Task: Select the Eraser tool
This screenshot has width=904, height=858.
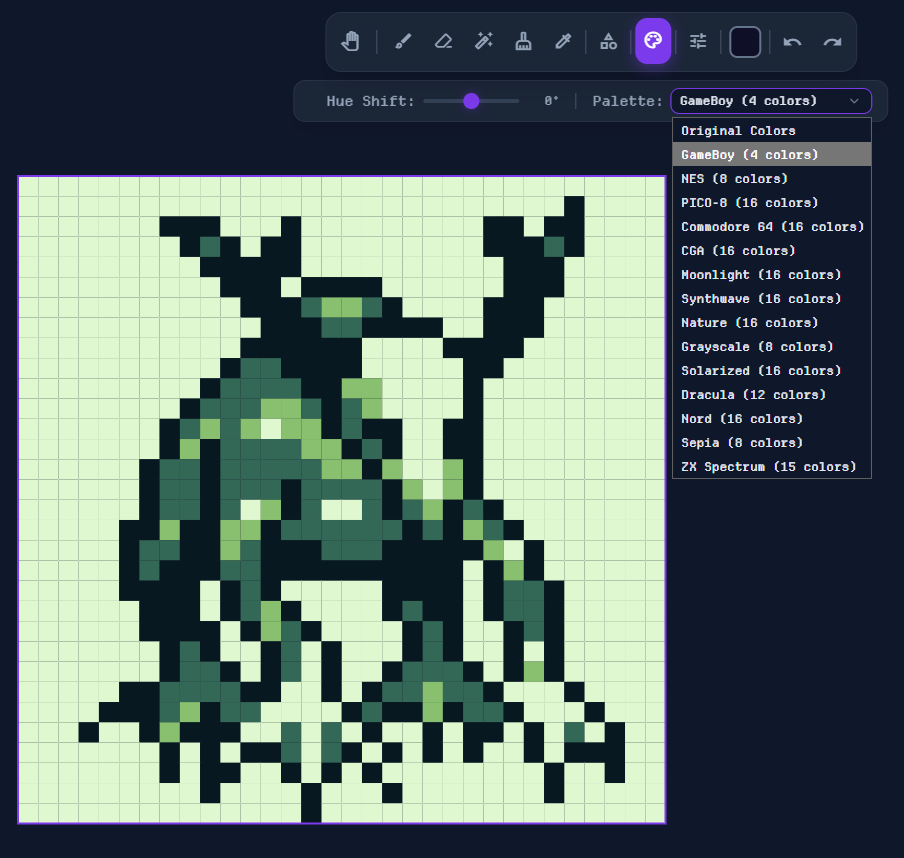Action: coord(443,42)
